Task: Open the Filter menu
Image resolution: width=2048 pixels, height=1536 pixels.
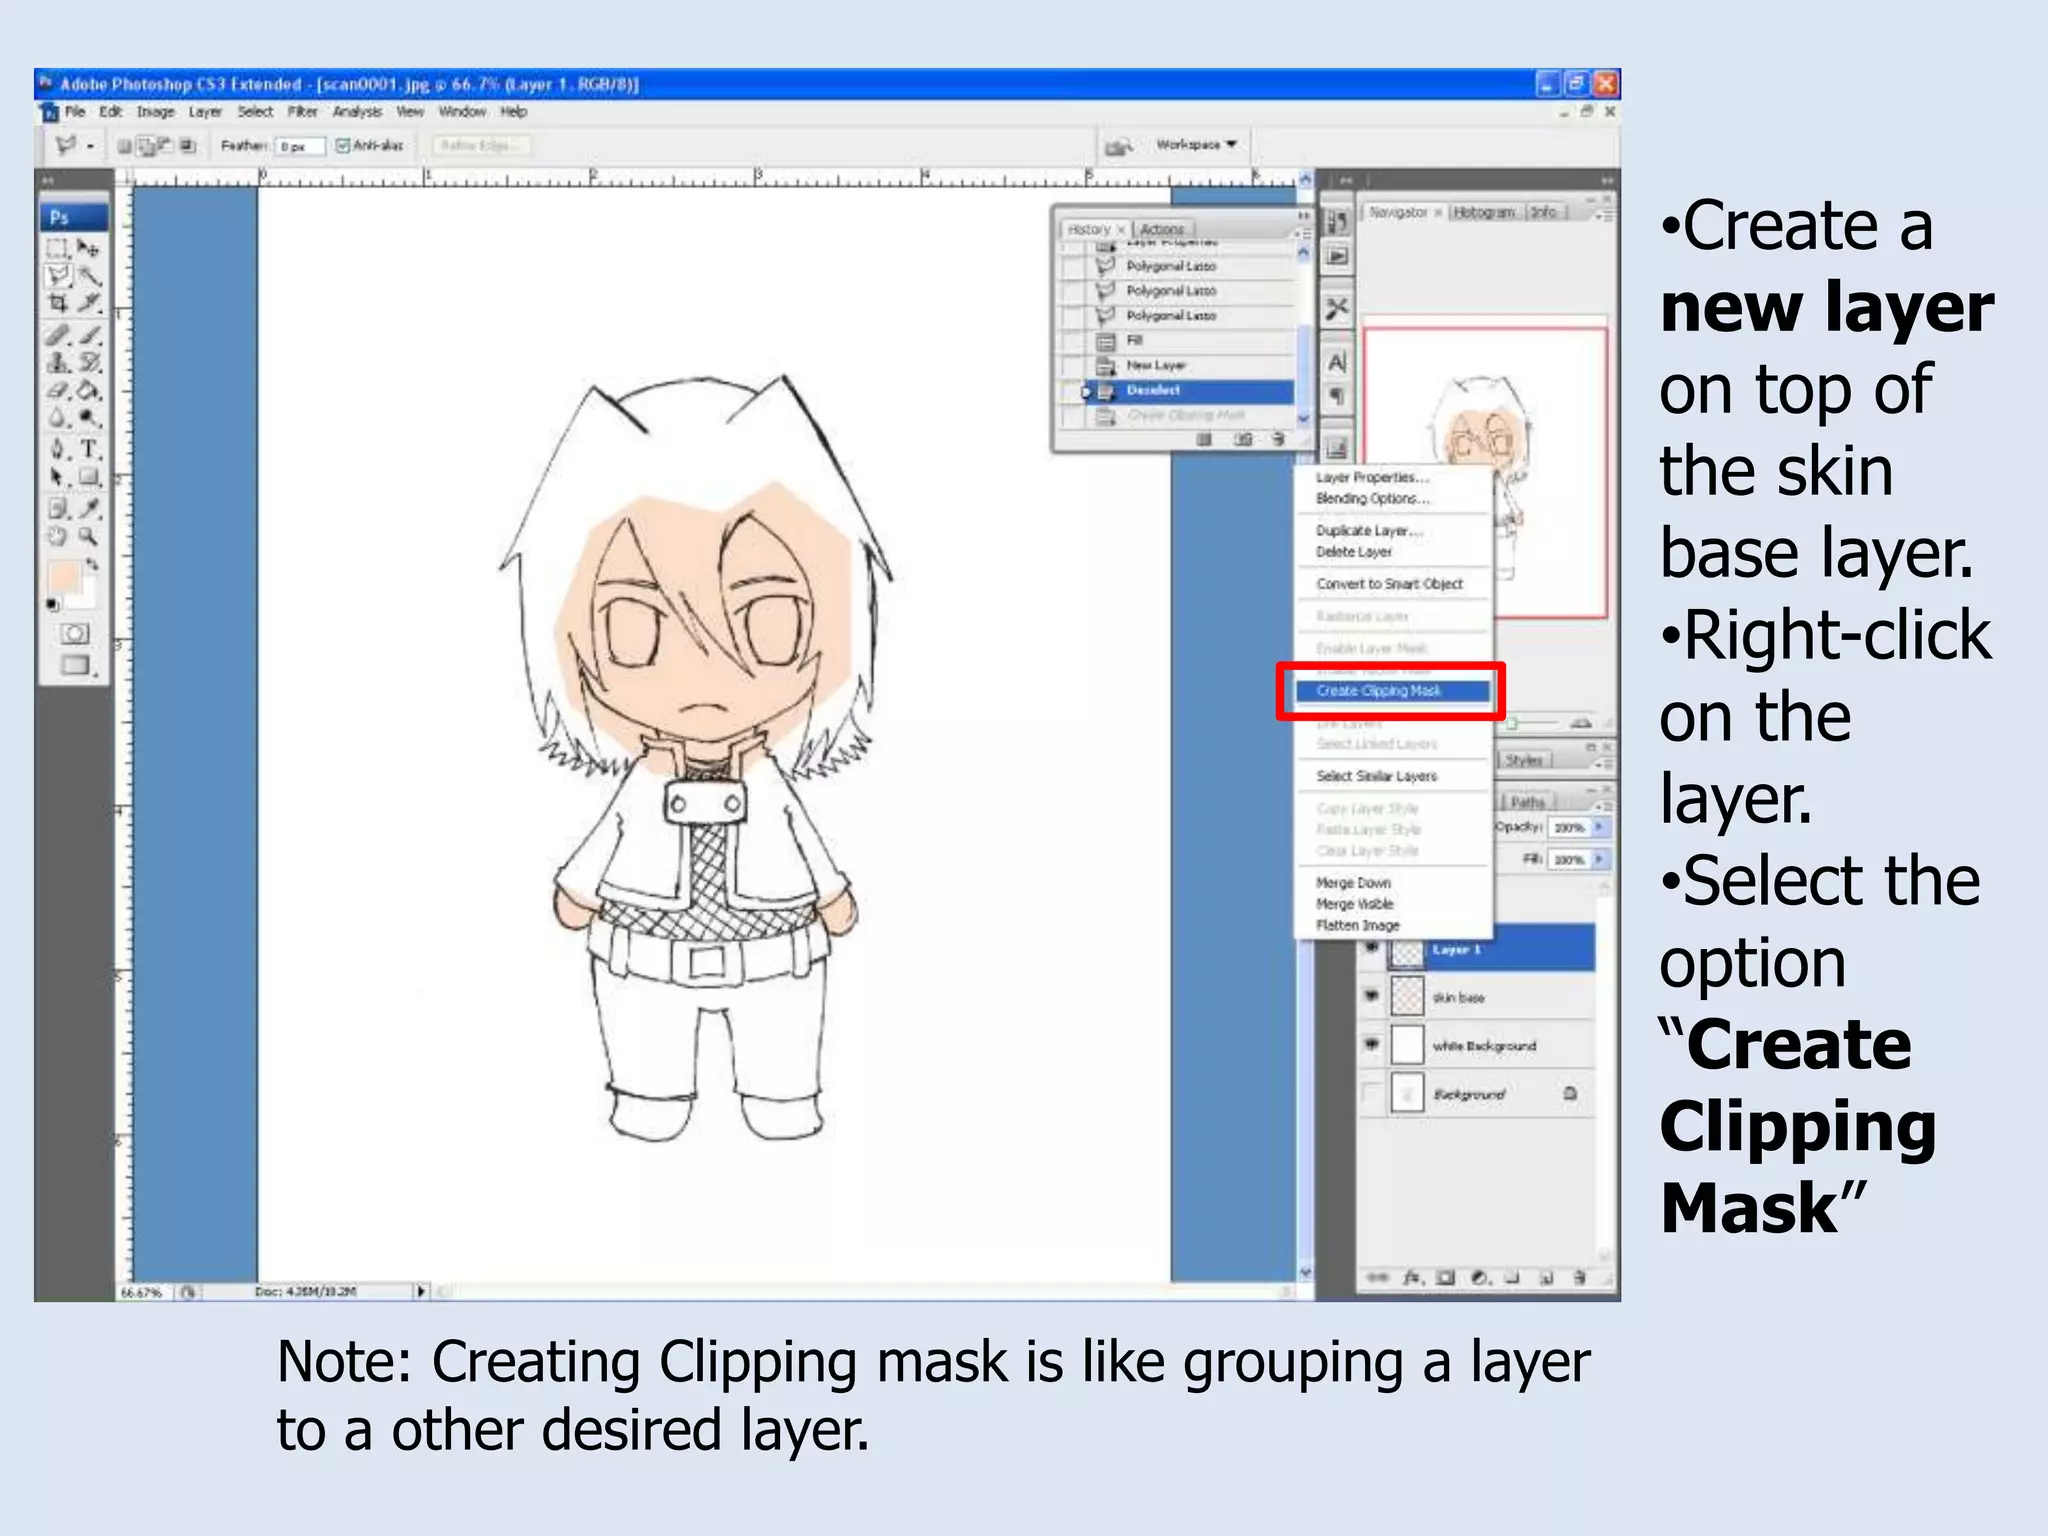Action: point(302,112)
